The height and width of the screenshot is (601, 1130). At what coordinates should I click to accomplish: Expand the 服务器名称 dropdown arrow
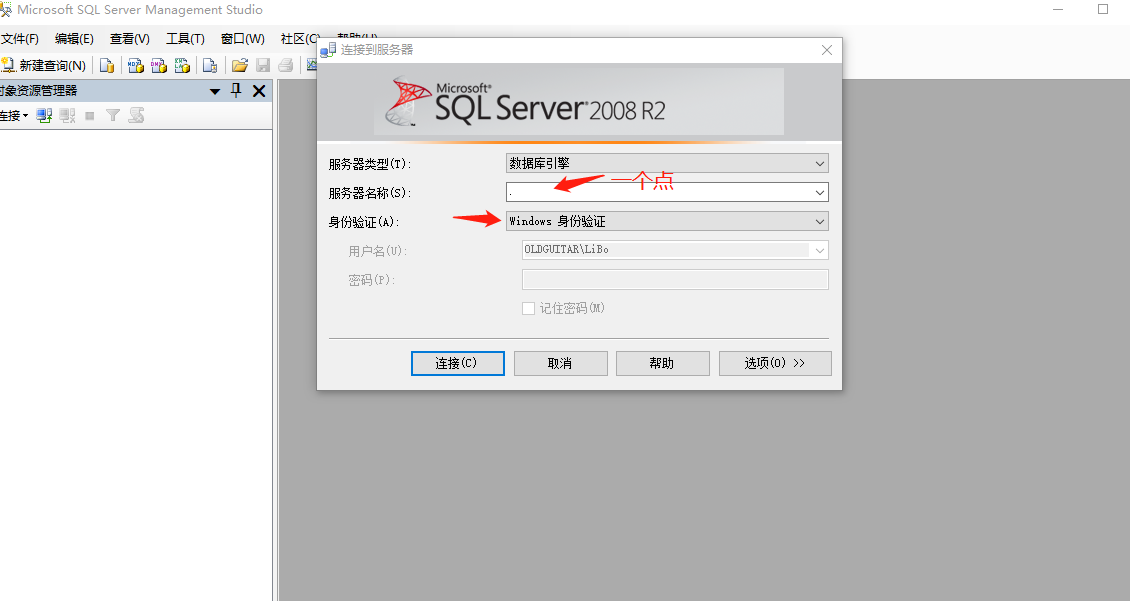[x=819, y=192]
